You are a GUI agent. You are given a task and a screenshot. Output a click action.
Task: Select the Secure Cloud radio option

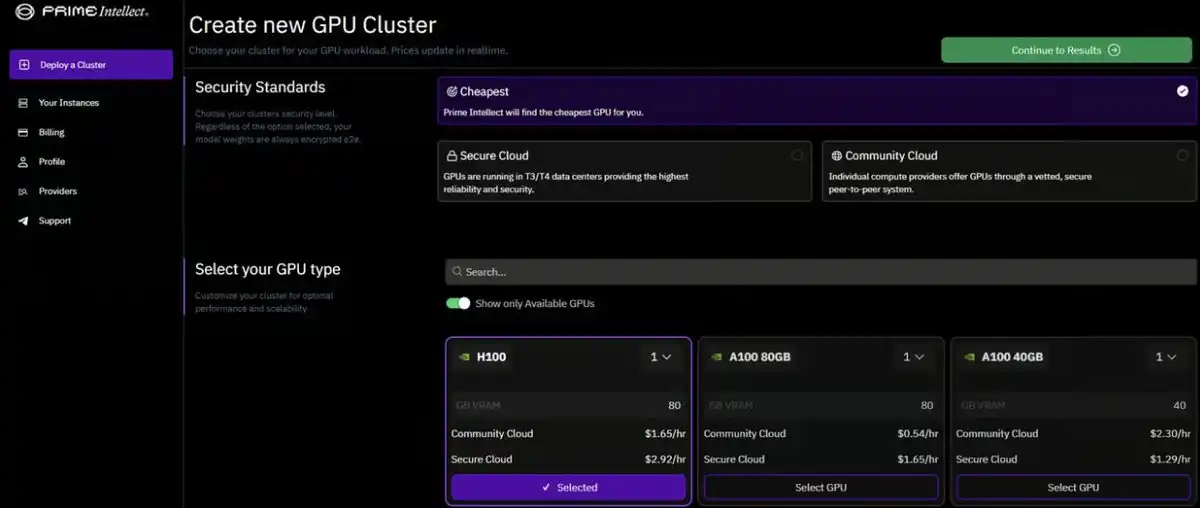click(x=797, y=156)
